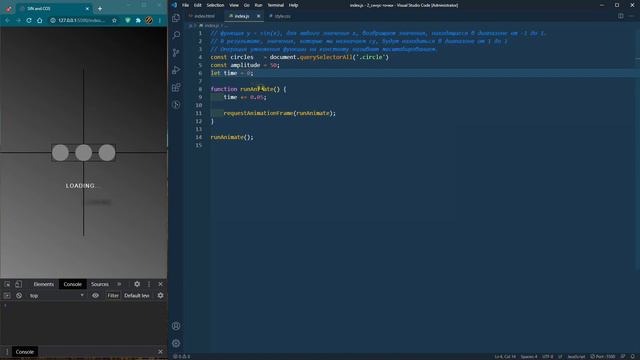Open a new browser tab
This screenshot has width=640, height=360.
coord(100,9)
